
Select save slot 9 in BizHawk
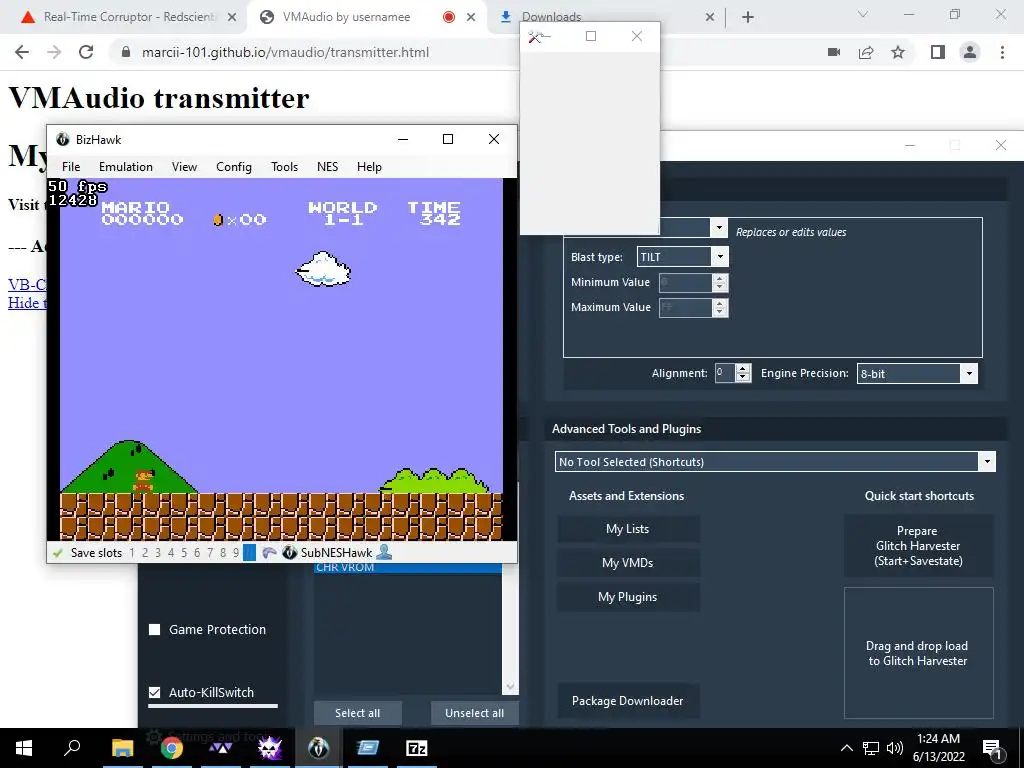[236, 553]
